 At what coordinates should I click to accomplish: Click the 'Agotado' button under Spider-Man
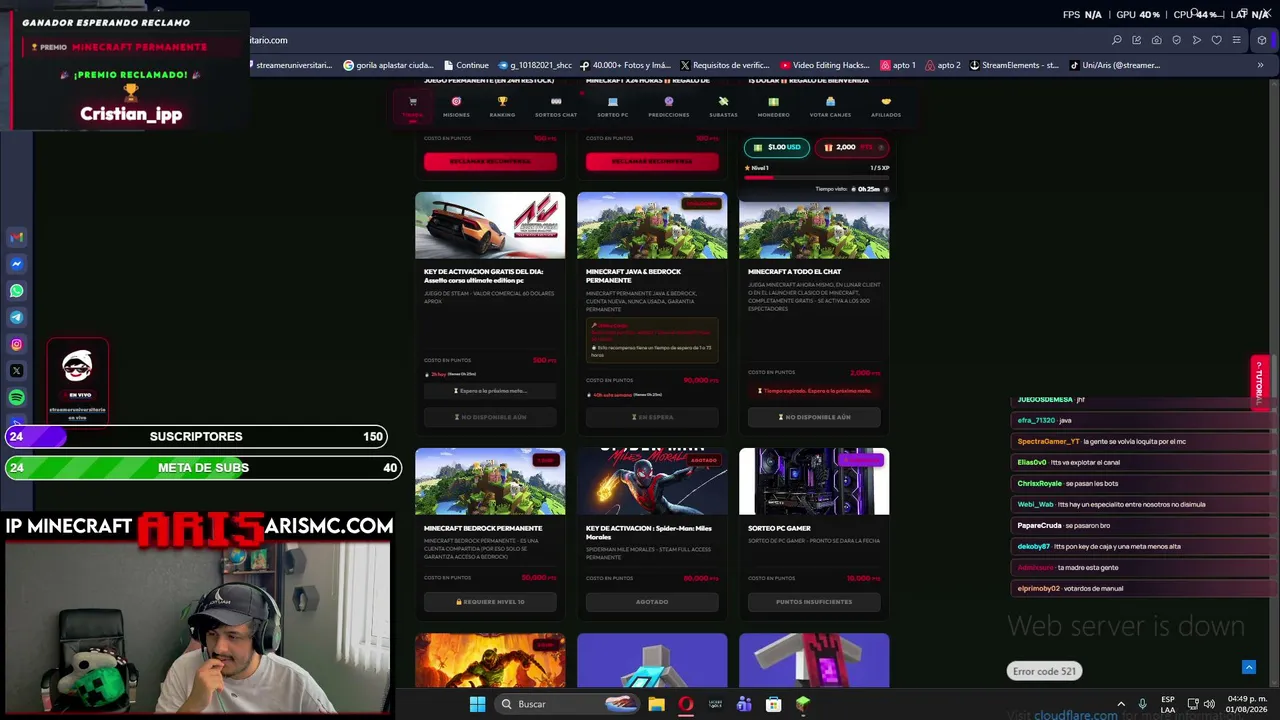pos(652,602)
